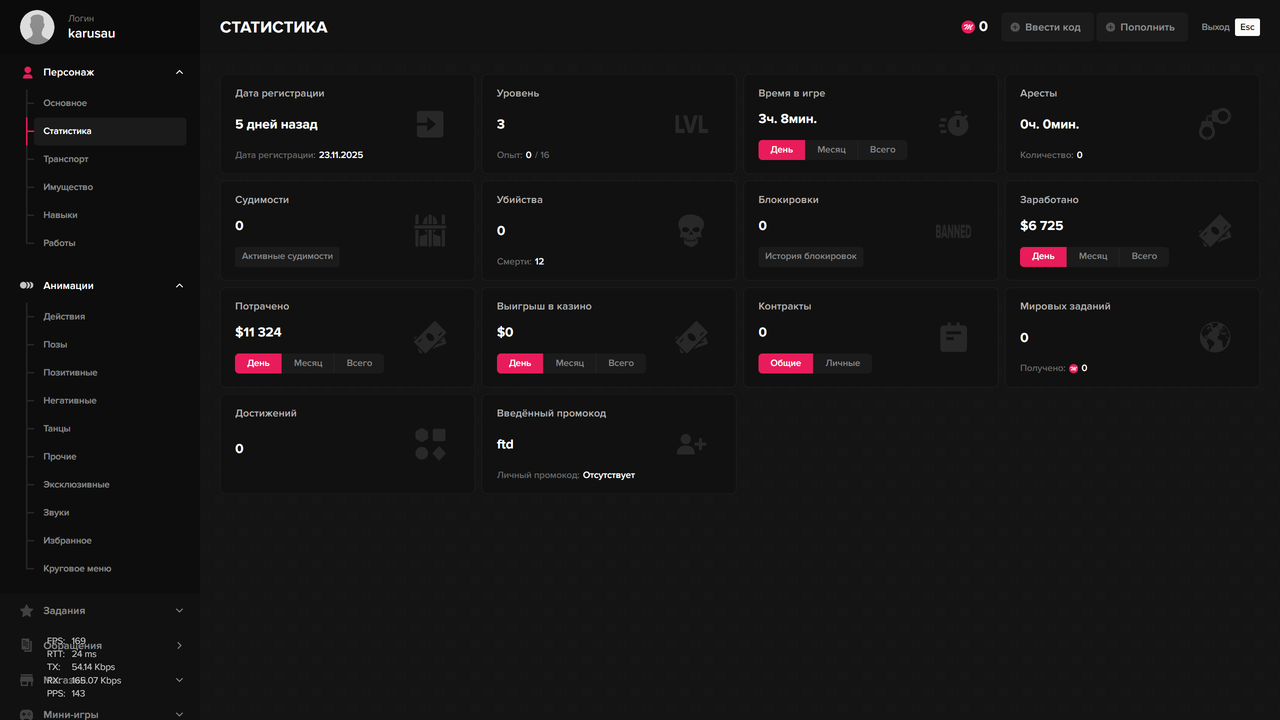Viewport: 1280px width, 720px height.
Task: Click the prison bars icon
Action: point(430,230)
